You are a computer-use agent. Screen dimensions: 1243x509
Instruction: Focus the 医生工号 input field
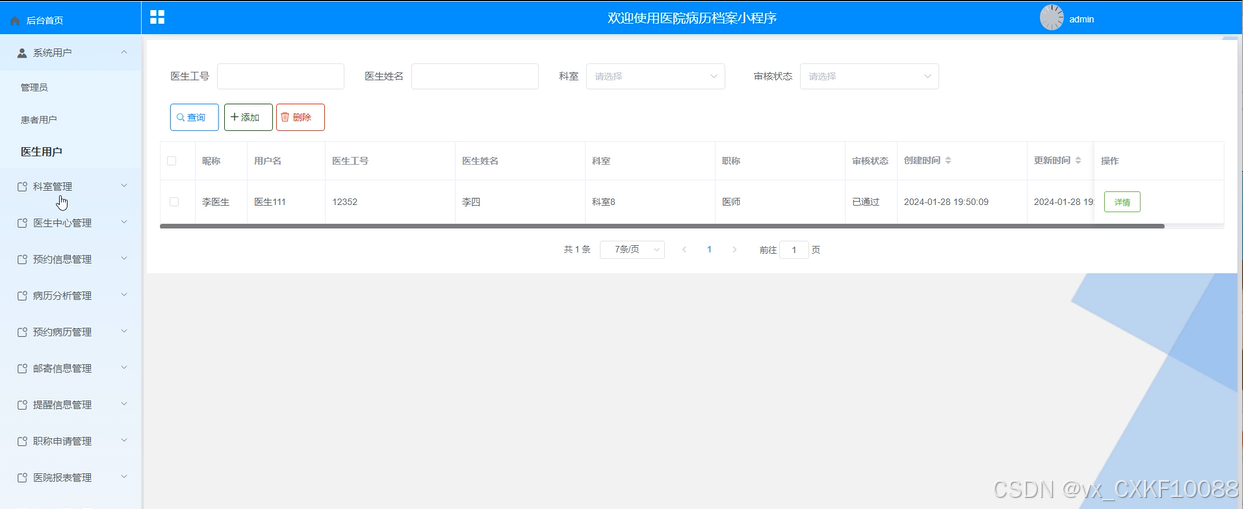tap(280, 76)
